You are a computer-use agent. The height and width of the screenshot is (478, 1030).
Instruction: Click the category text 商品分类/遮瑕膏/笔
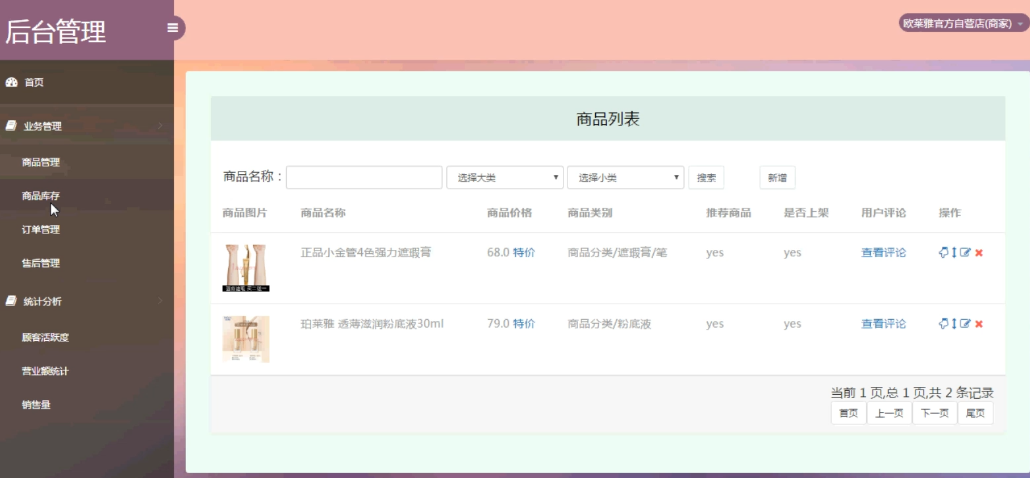coord(617,253)
